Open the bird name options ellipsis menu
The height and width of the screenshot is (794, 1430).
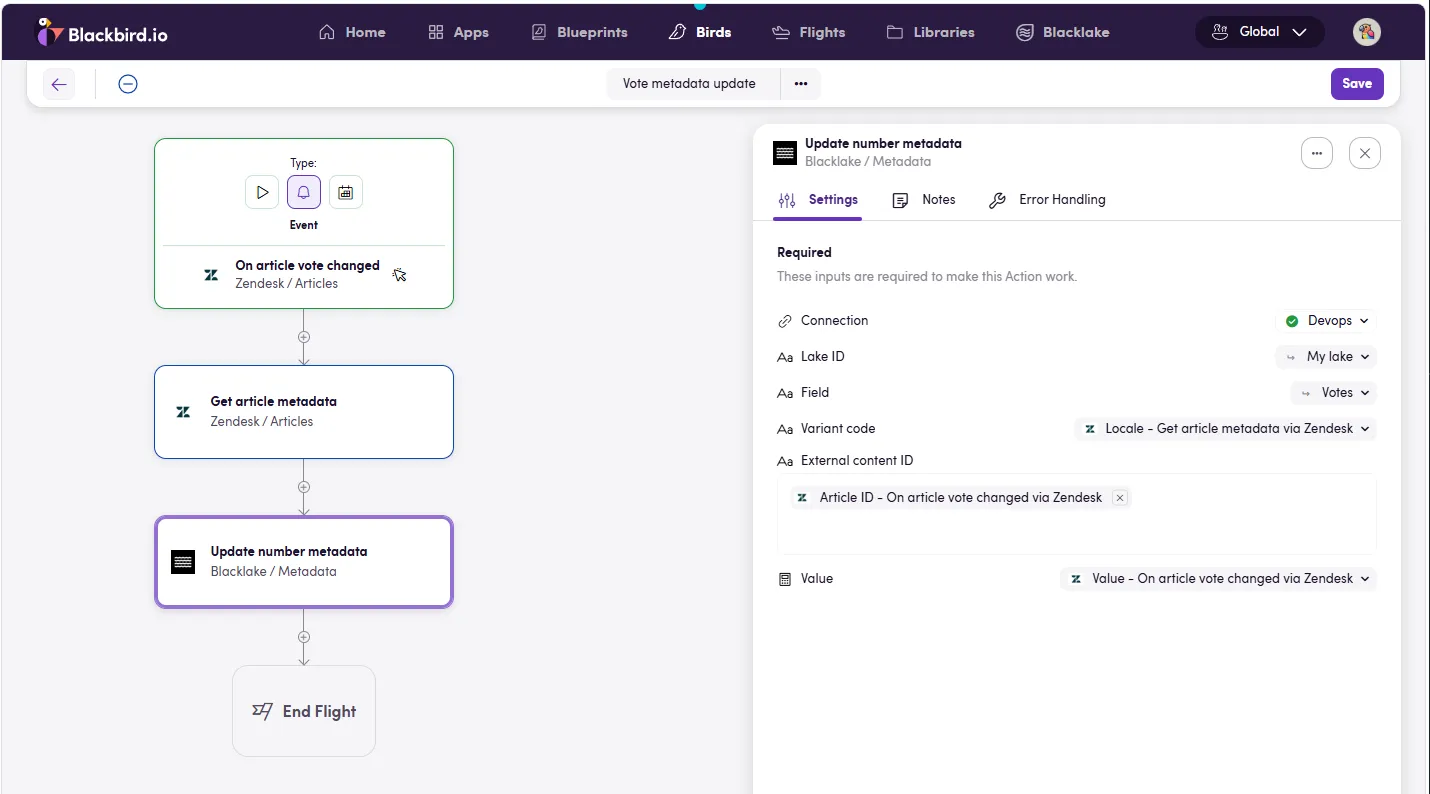[x=801, y=84]
